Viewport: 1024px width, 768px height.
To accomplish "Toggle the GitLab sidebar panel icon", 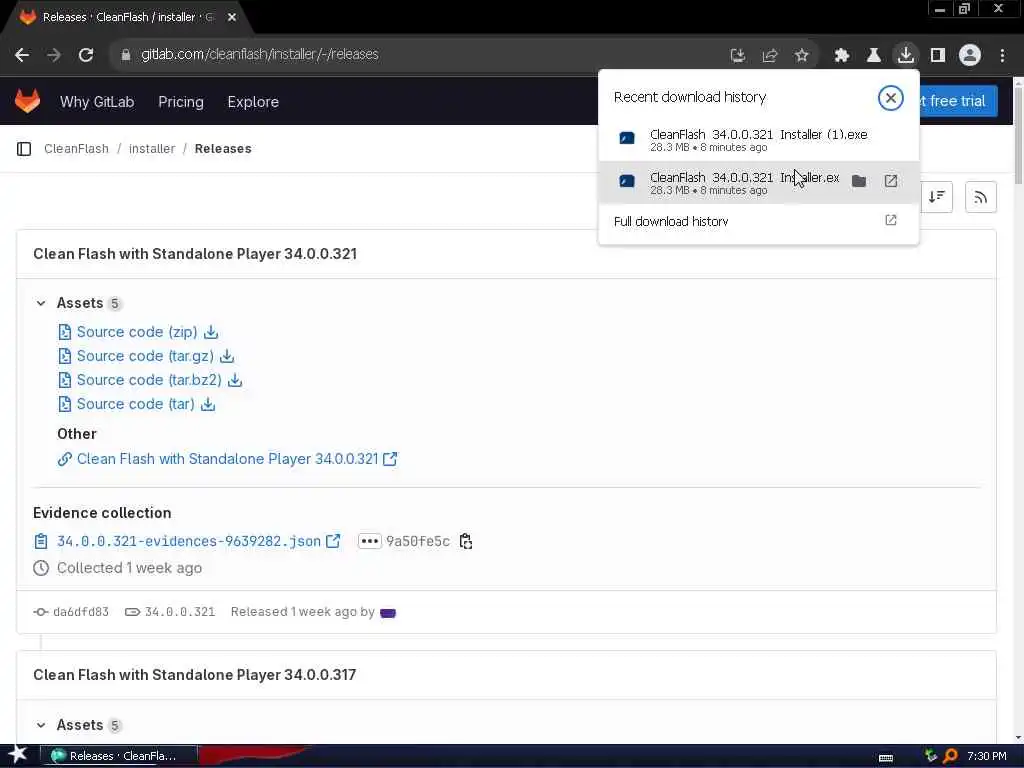I will click(24, 149).
